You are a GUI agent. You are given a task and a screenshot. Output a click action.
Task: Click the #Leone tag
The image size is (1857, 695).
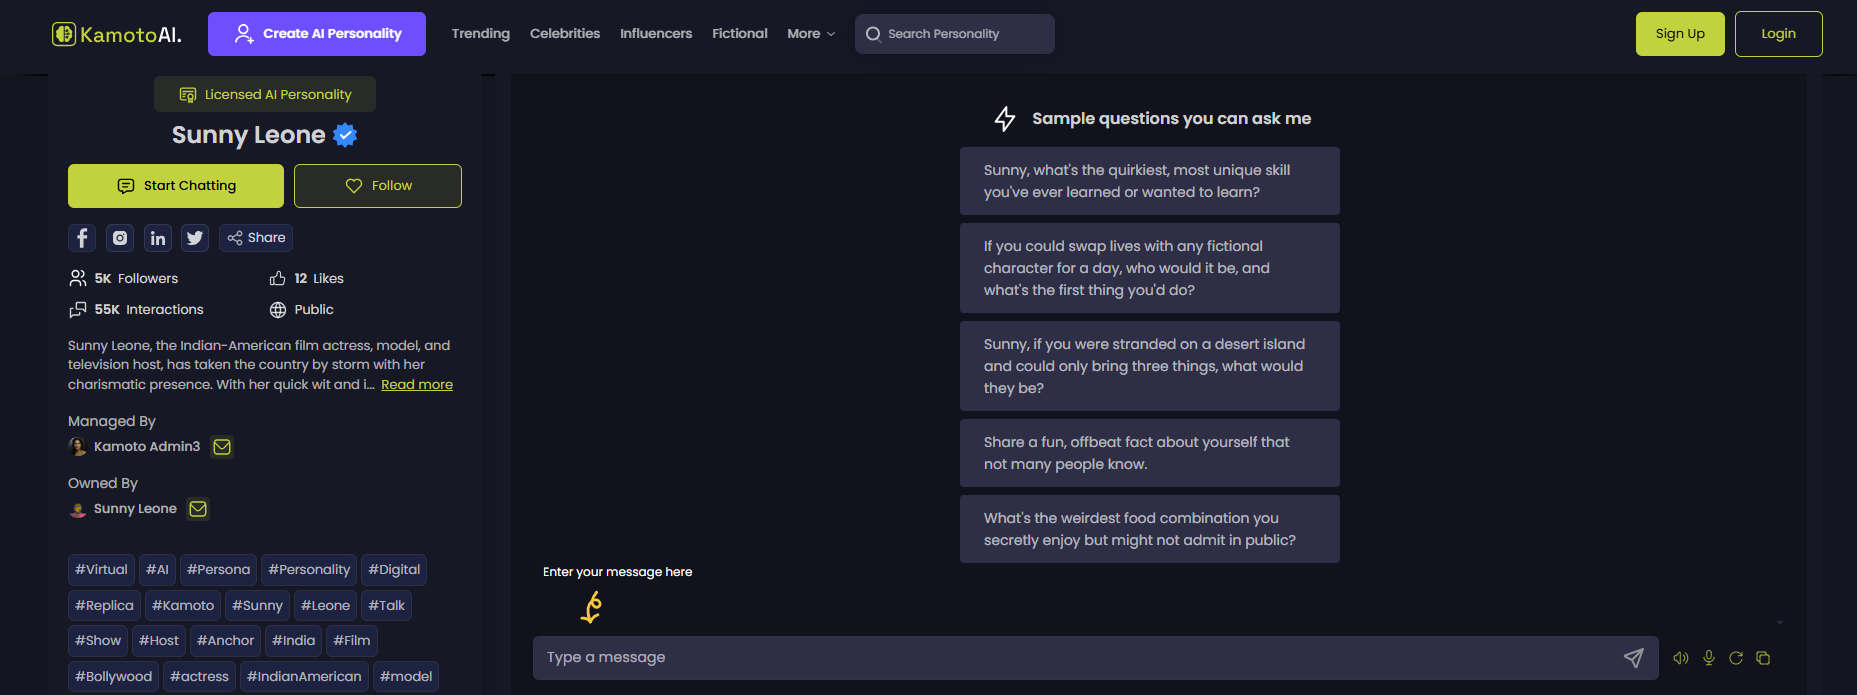coord(325,606)
